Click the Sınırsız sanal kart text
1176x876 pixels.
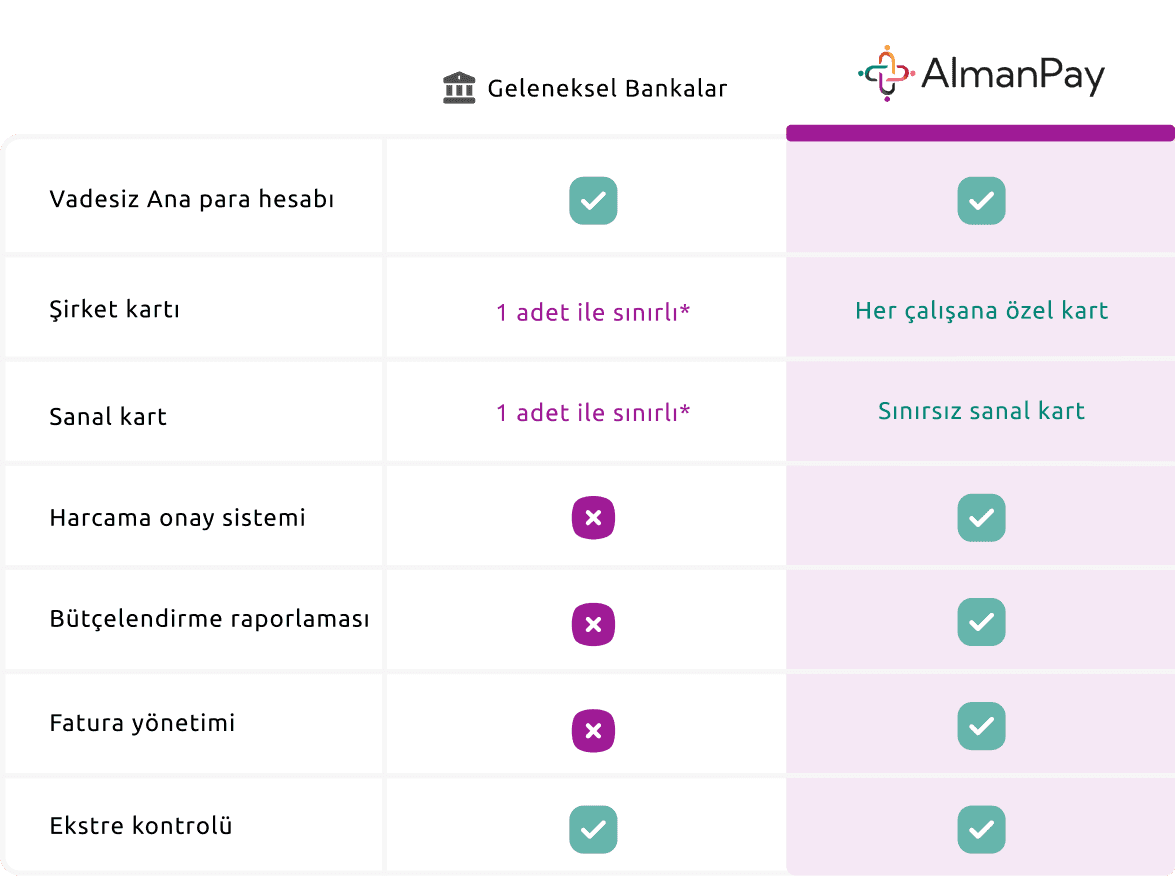tap(981, 411)
